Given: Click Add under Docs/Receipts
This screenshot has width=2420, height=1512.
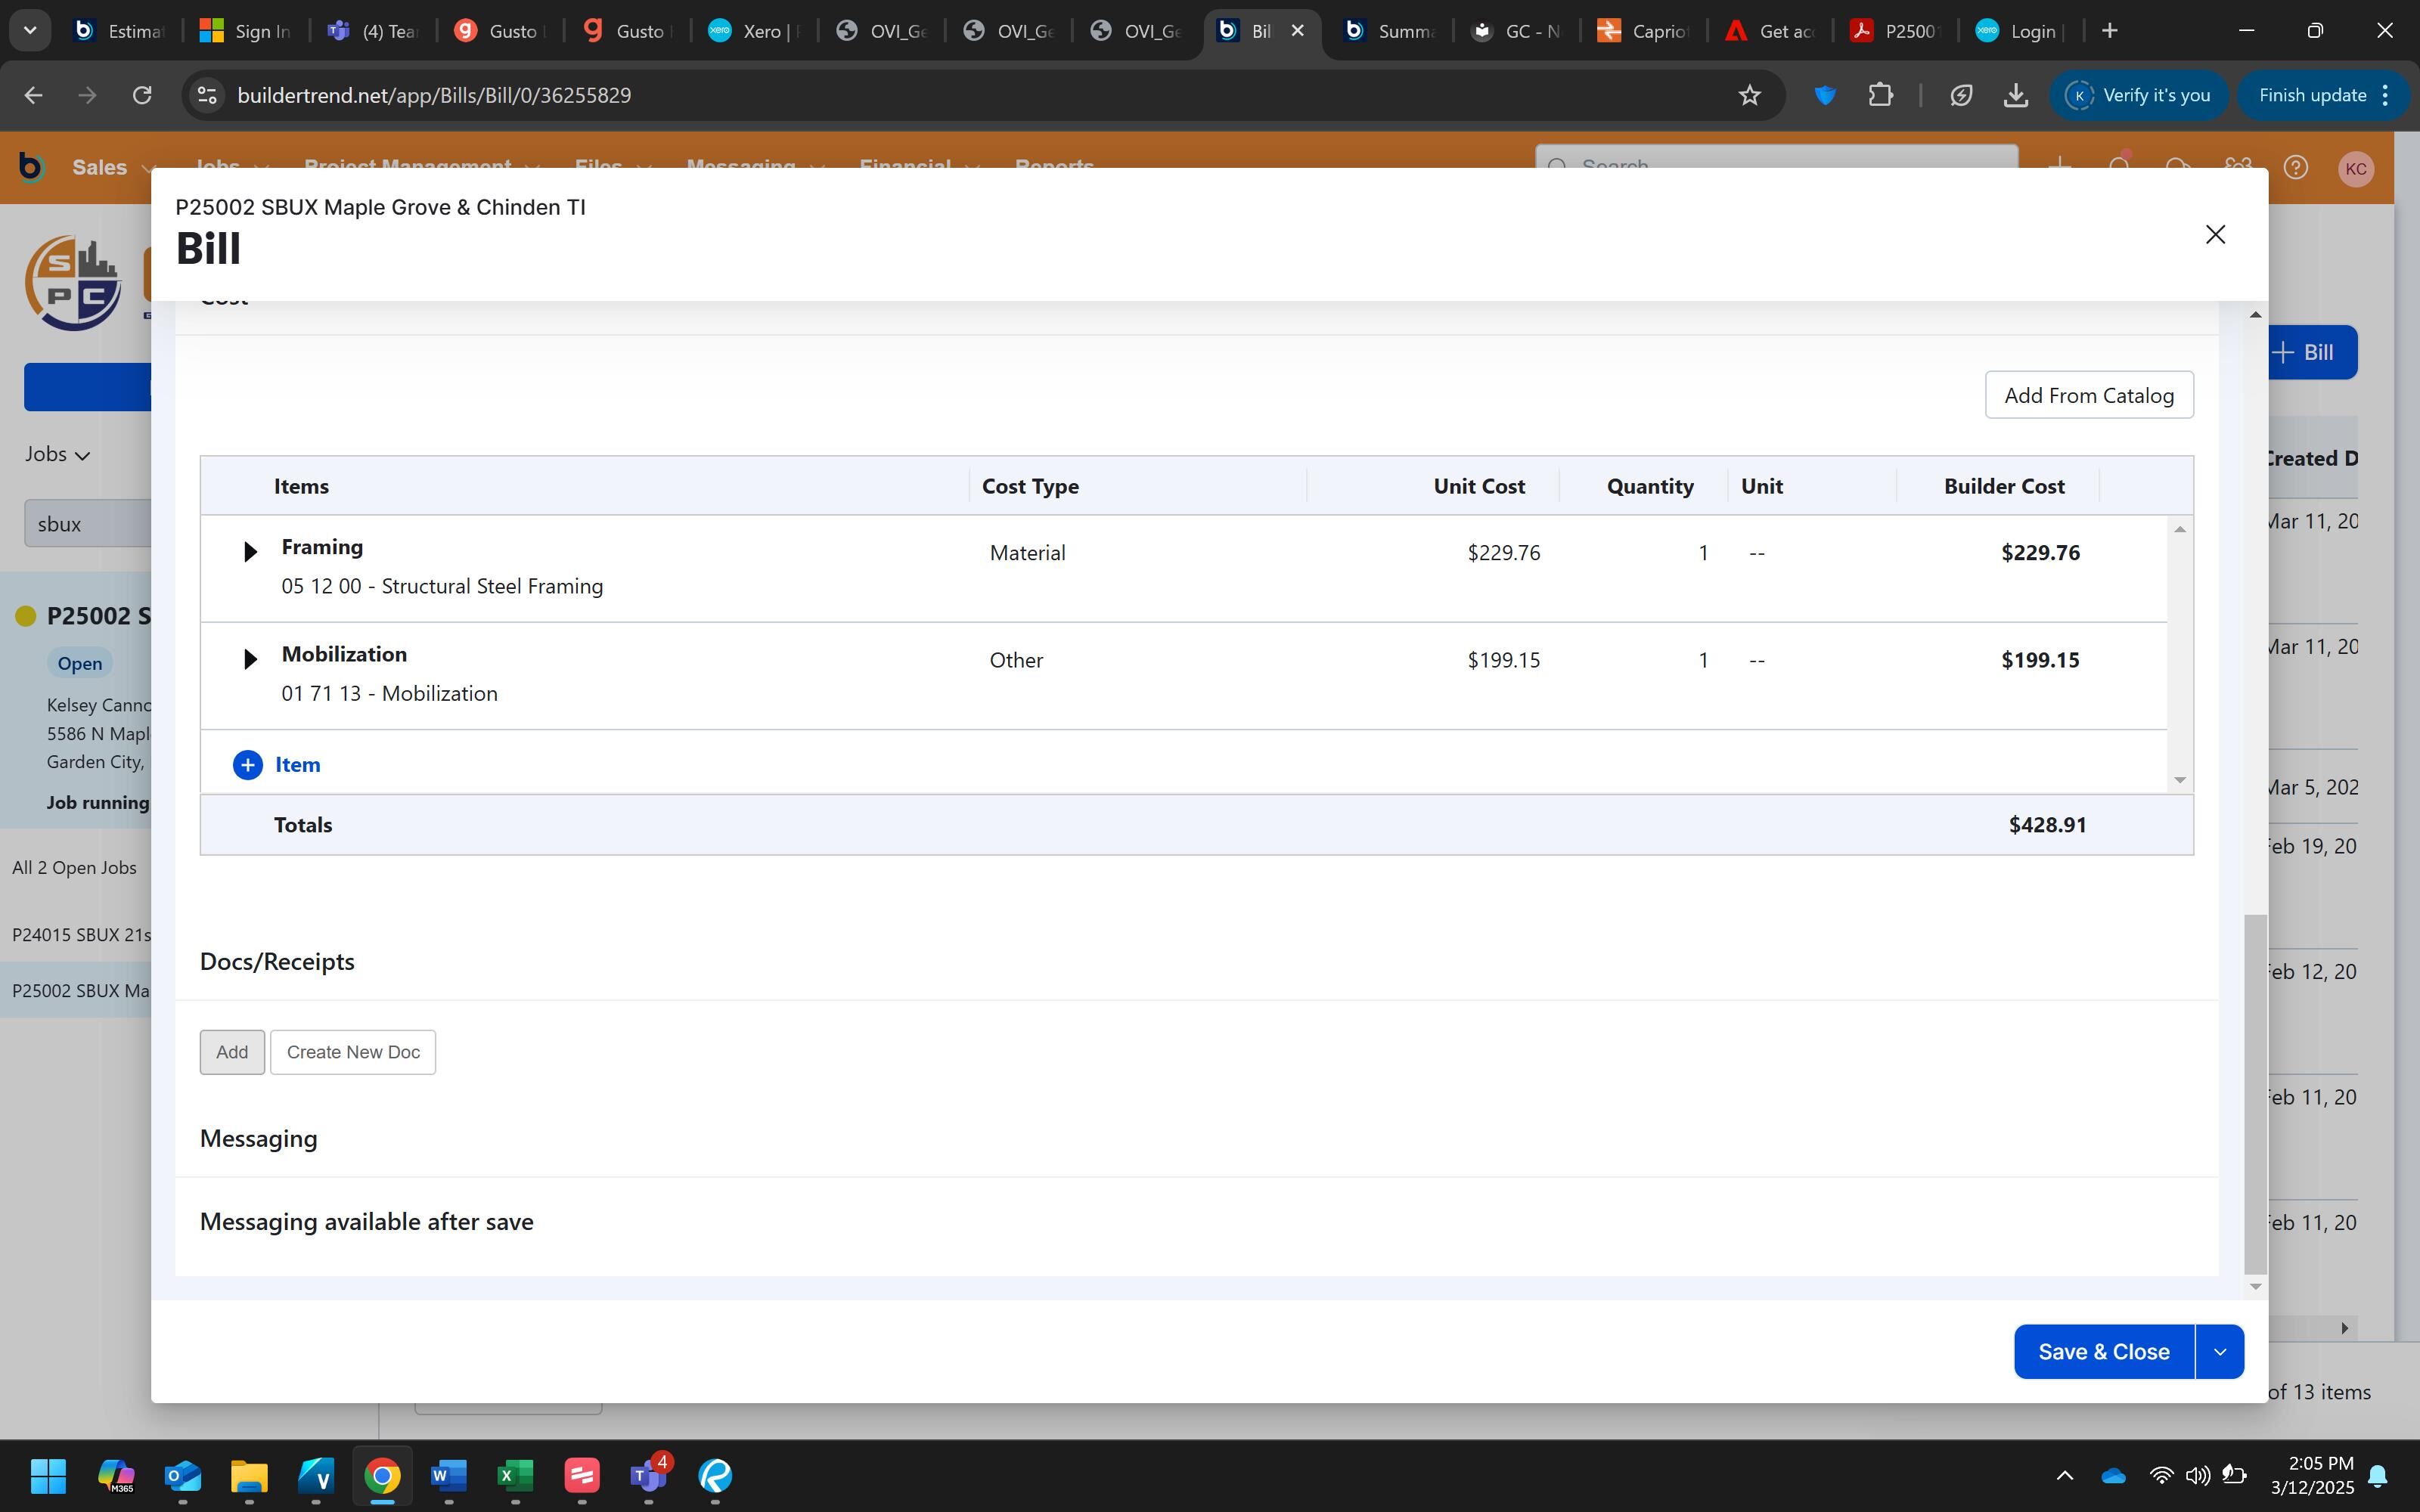Looking at the screenshot, I should pos(232,1052).
